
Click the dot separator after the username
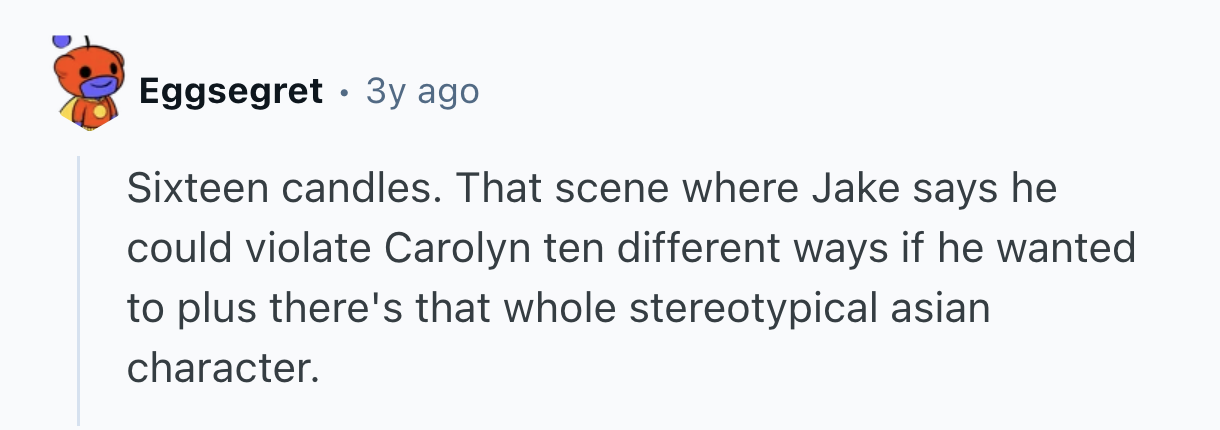[x=344, y=92]
